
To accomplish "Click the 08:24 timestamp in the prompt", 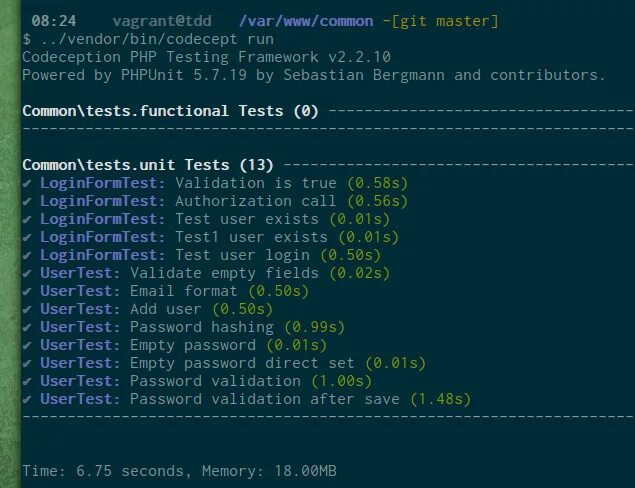I will 54,21.
